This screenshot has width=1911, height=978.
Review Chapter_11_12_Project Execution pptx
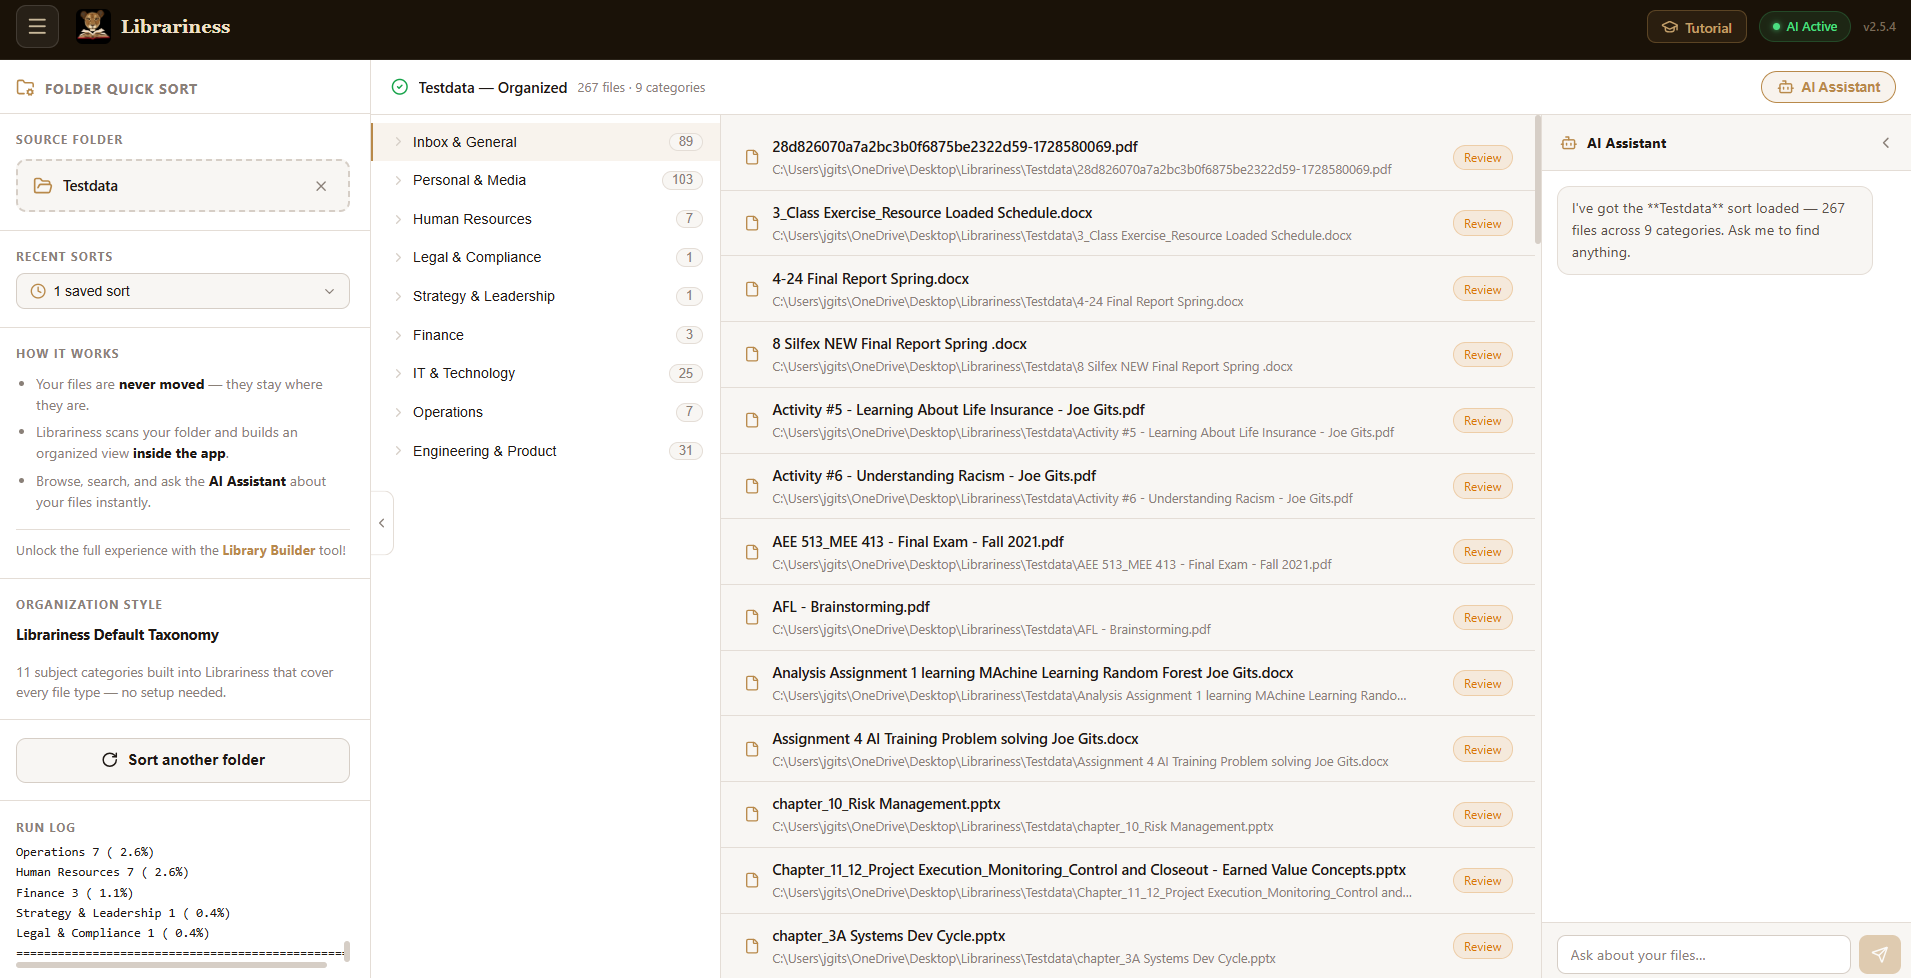click(1482, 881)
